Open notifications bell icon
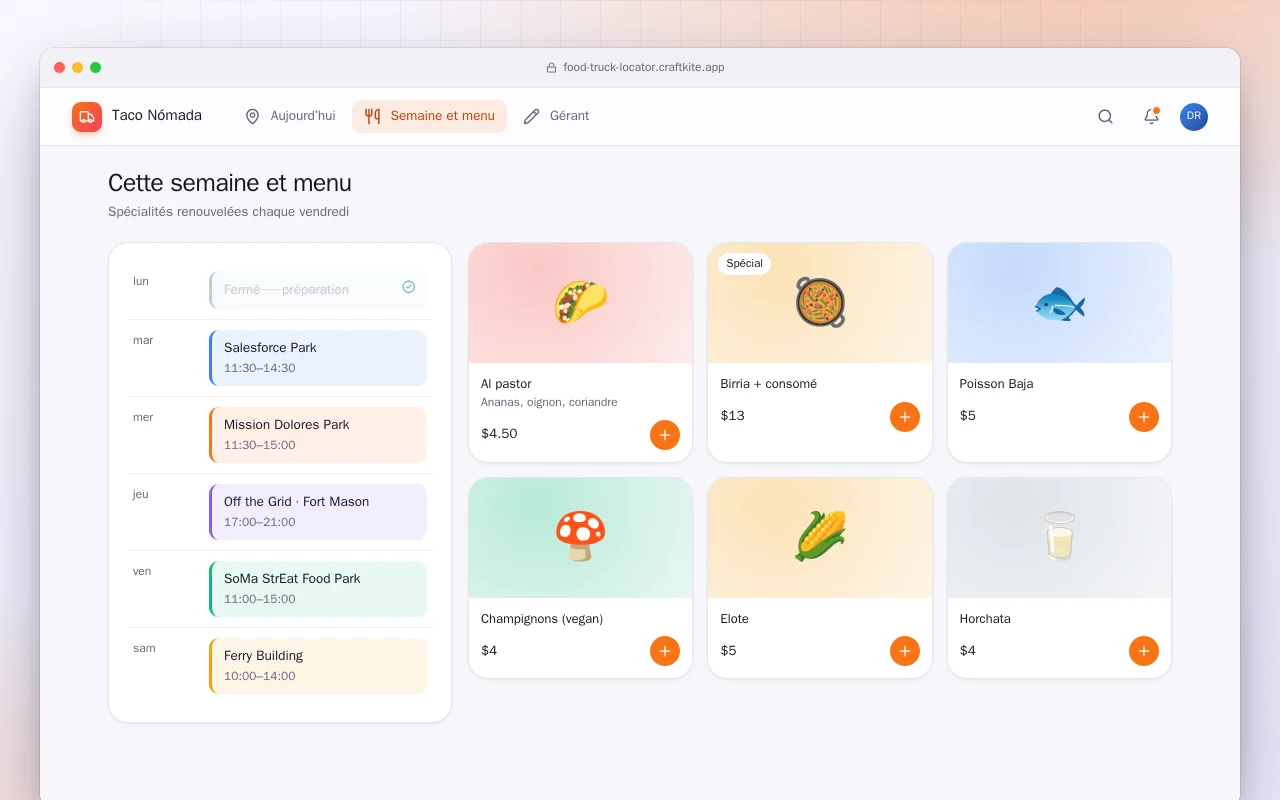The width and height of the screenshot is (1280, 800). click(x=1151, y=116)
